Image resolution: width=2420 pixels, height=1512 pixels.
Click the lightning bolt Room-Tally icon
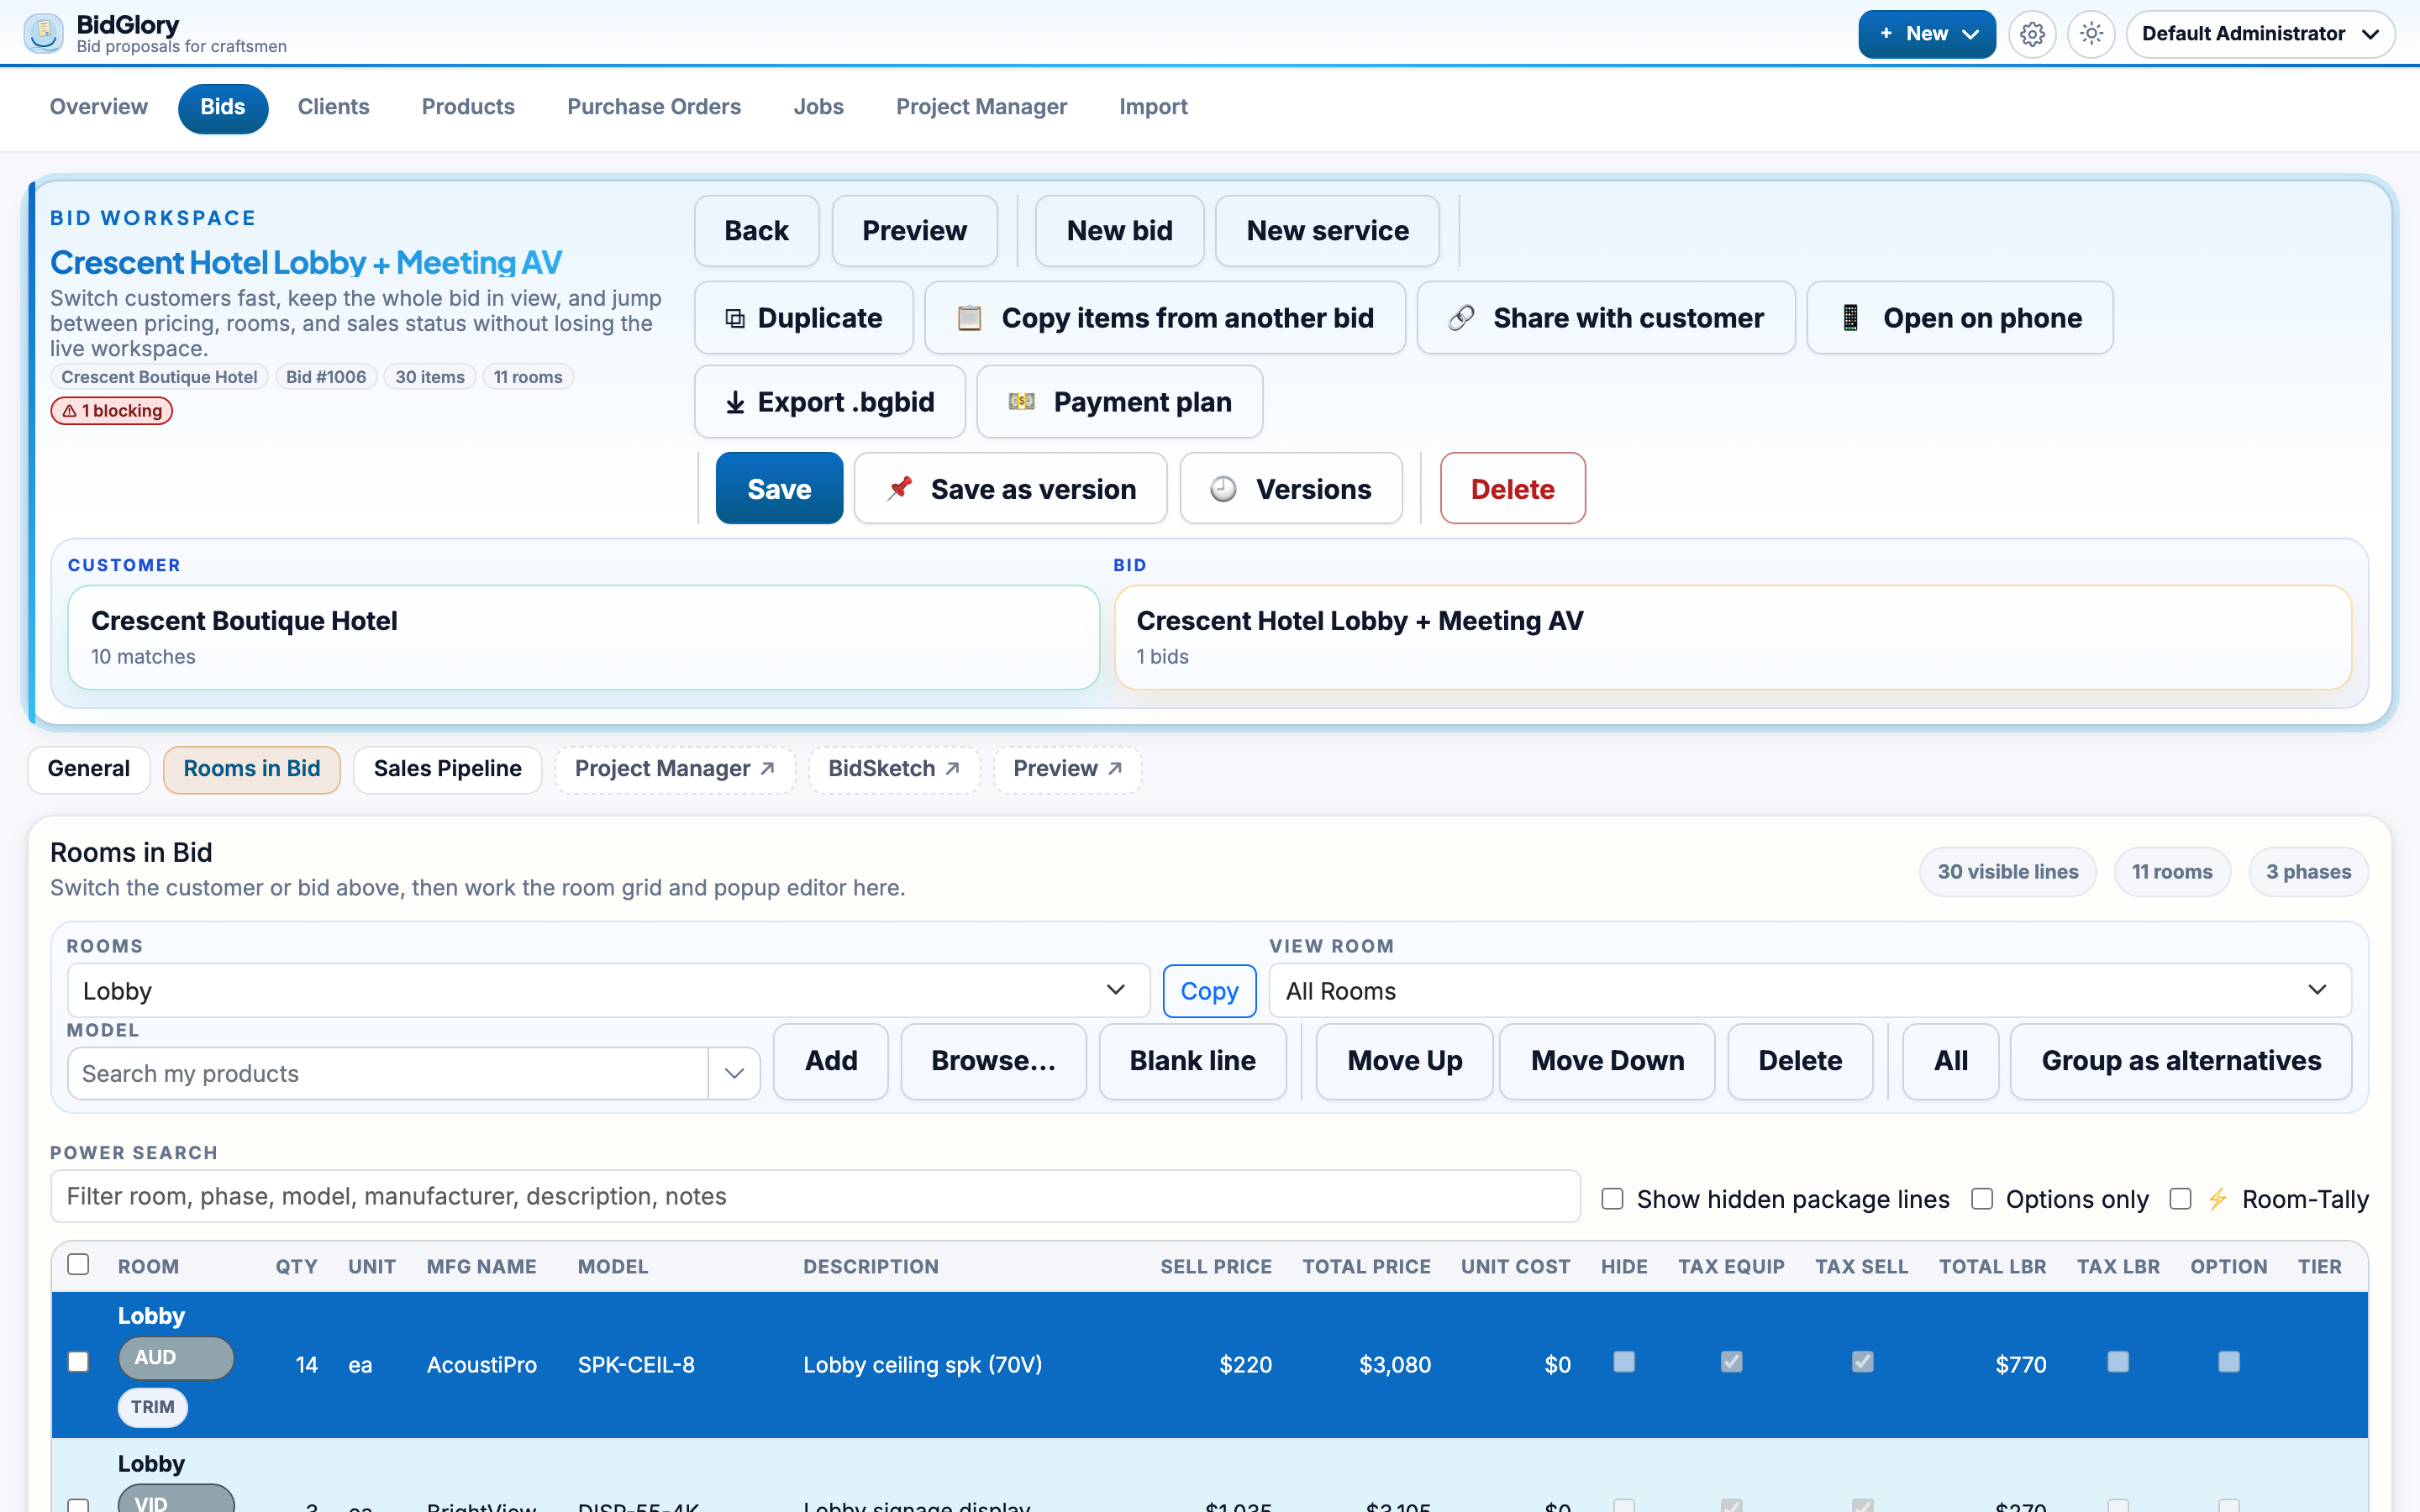tap(2217, 1199)
